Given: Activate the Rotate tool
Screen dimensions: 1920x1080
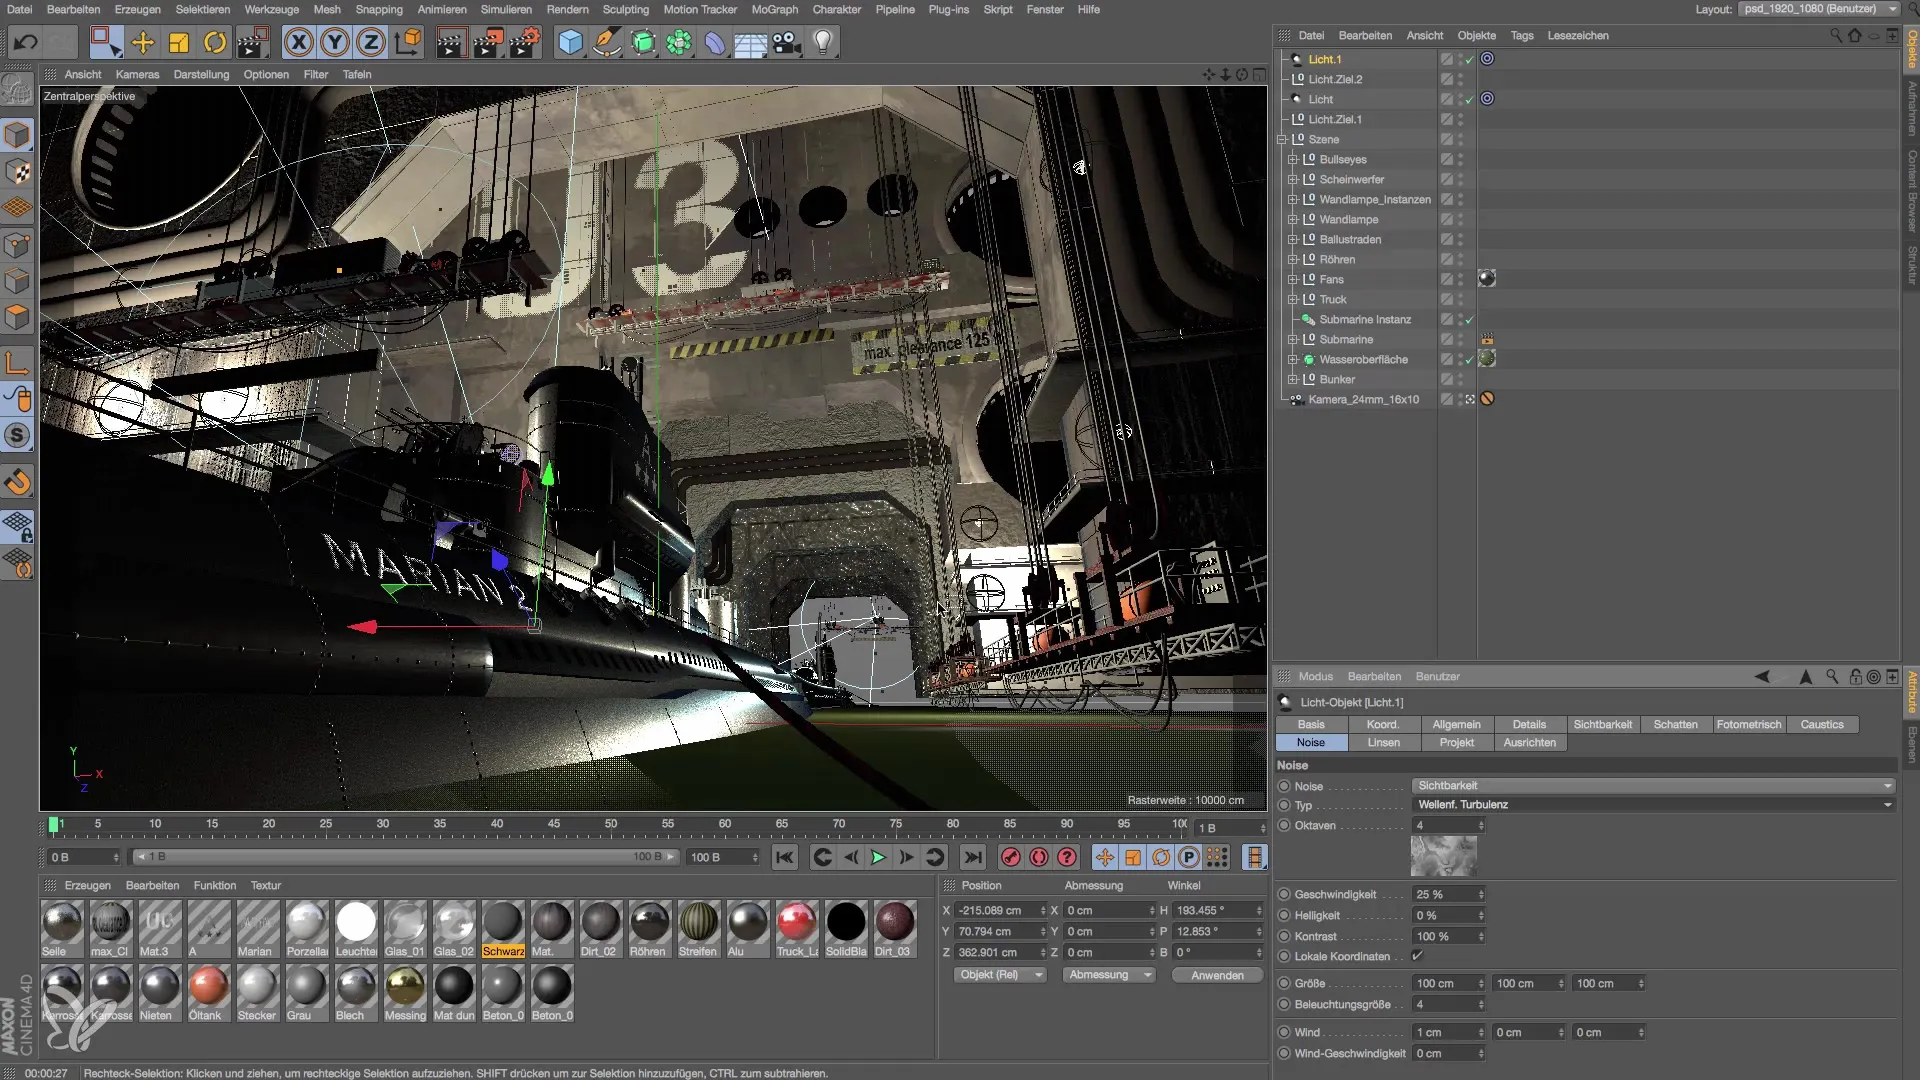Looking at the screenshot, I should click(215, 42).
